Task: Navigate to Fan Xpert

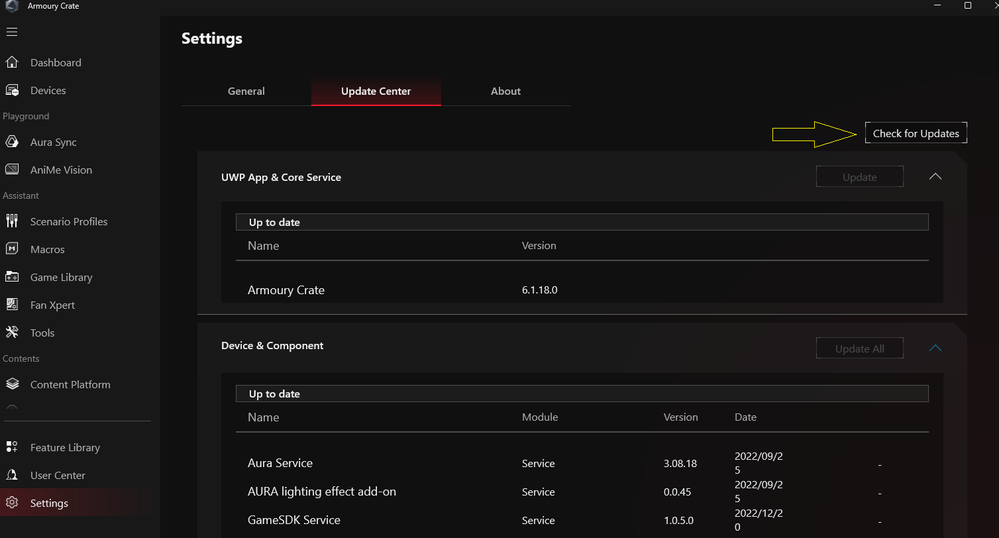Action: [52, 305]
